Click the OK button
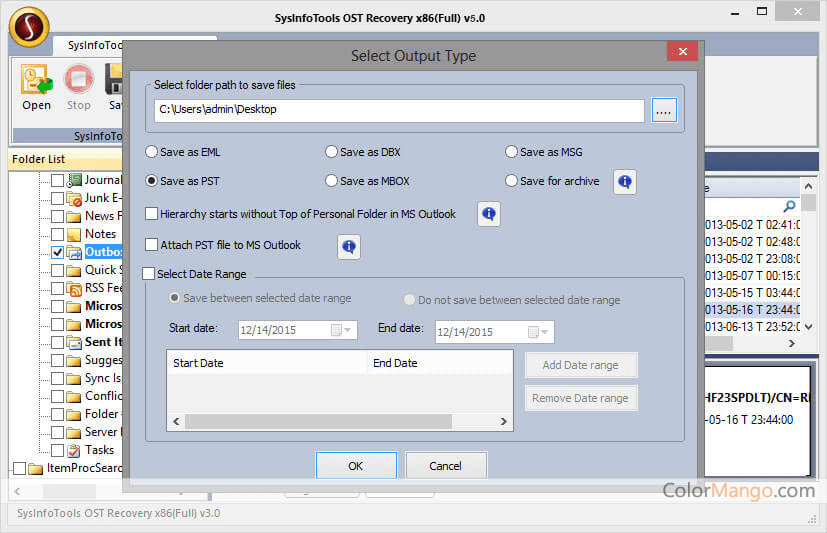This screenshot has width=827, height=533. pos(356,466)
